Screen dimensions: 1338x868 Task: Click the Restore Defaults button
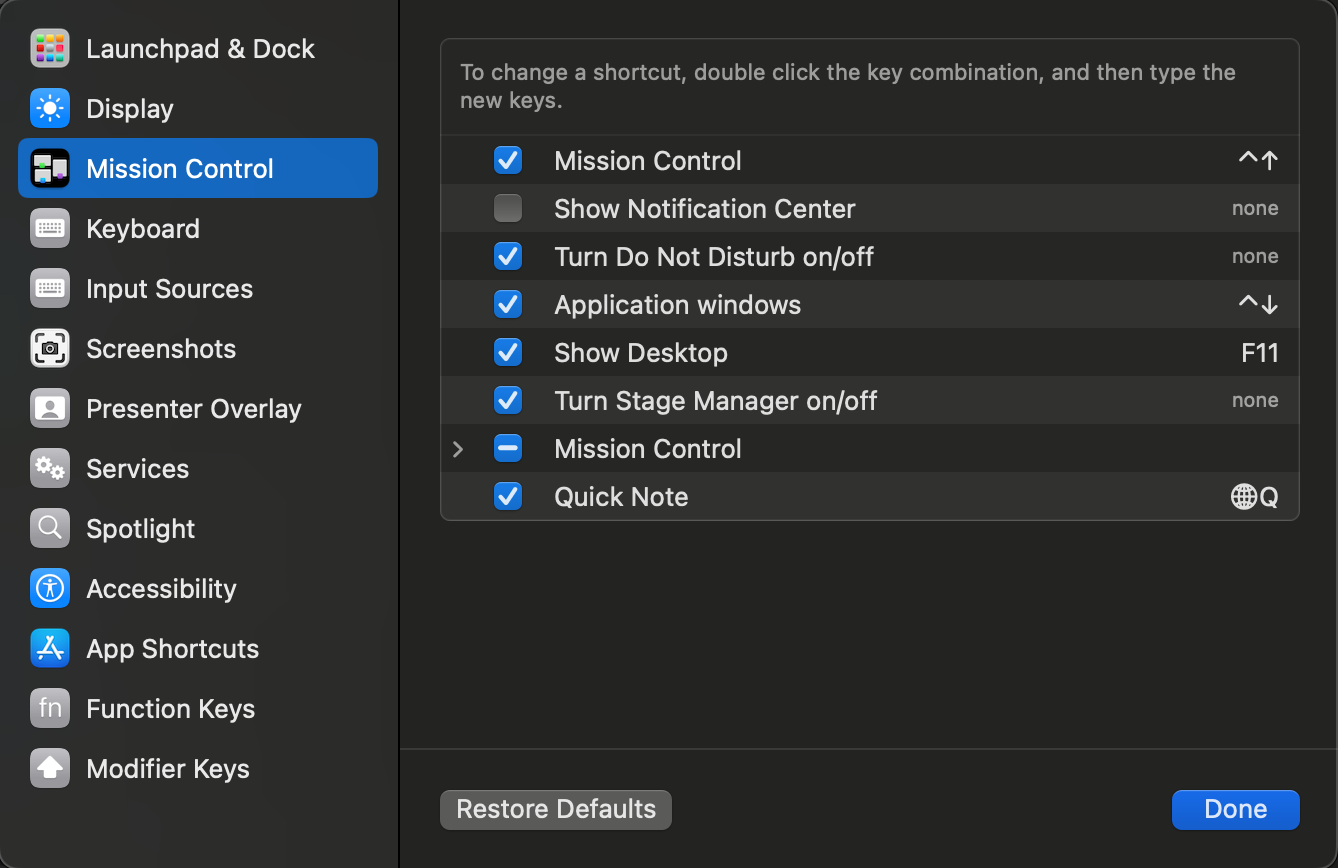pyautogui.click(x=555, y=810)
